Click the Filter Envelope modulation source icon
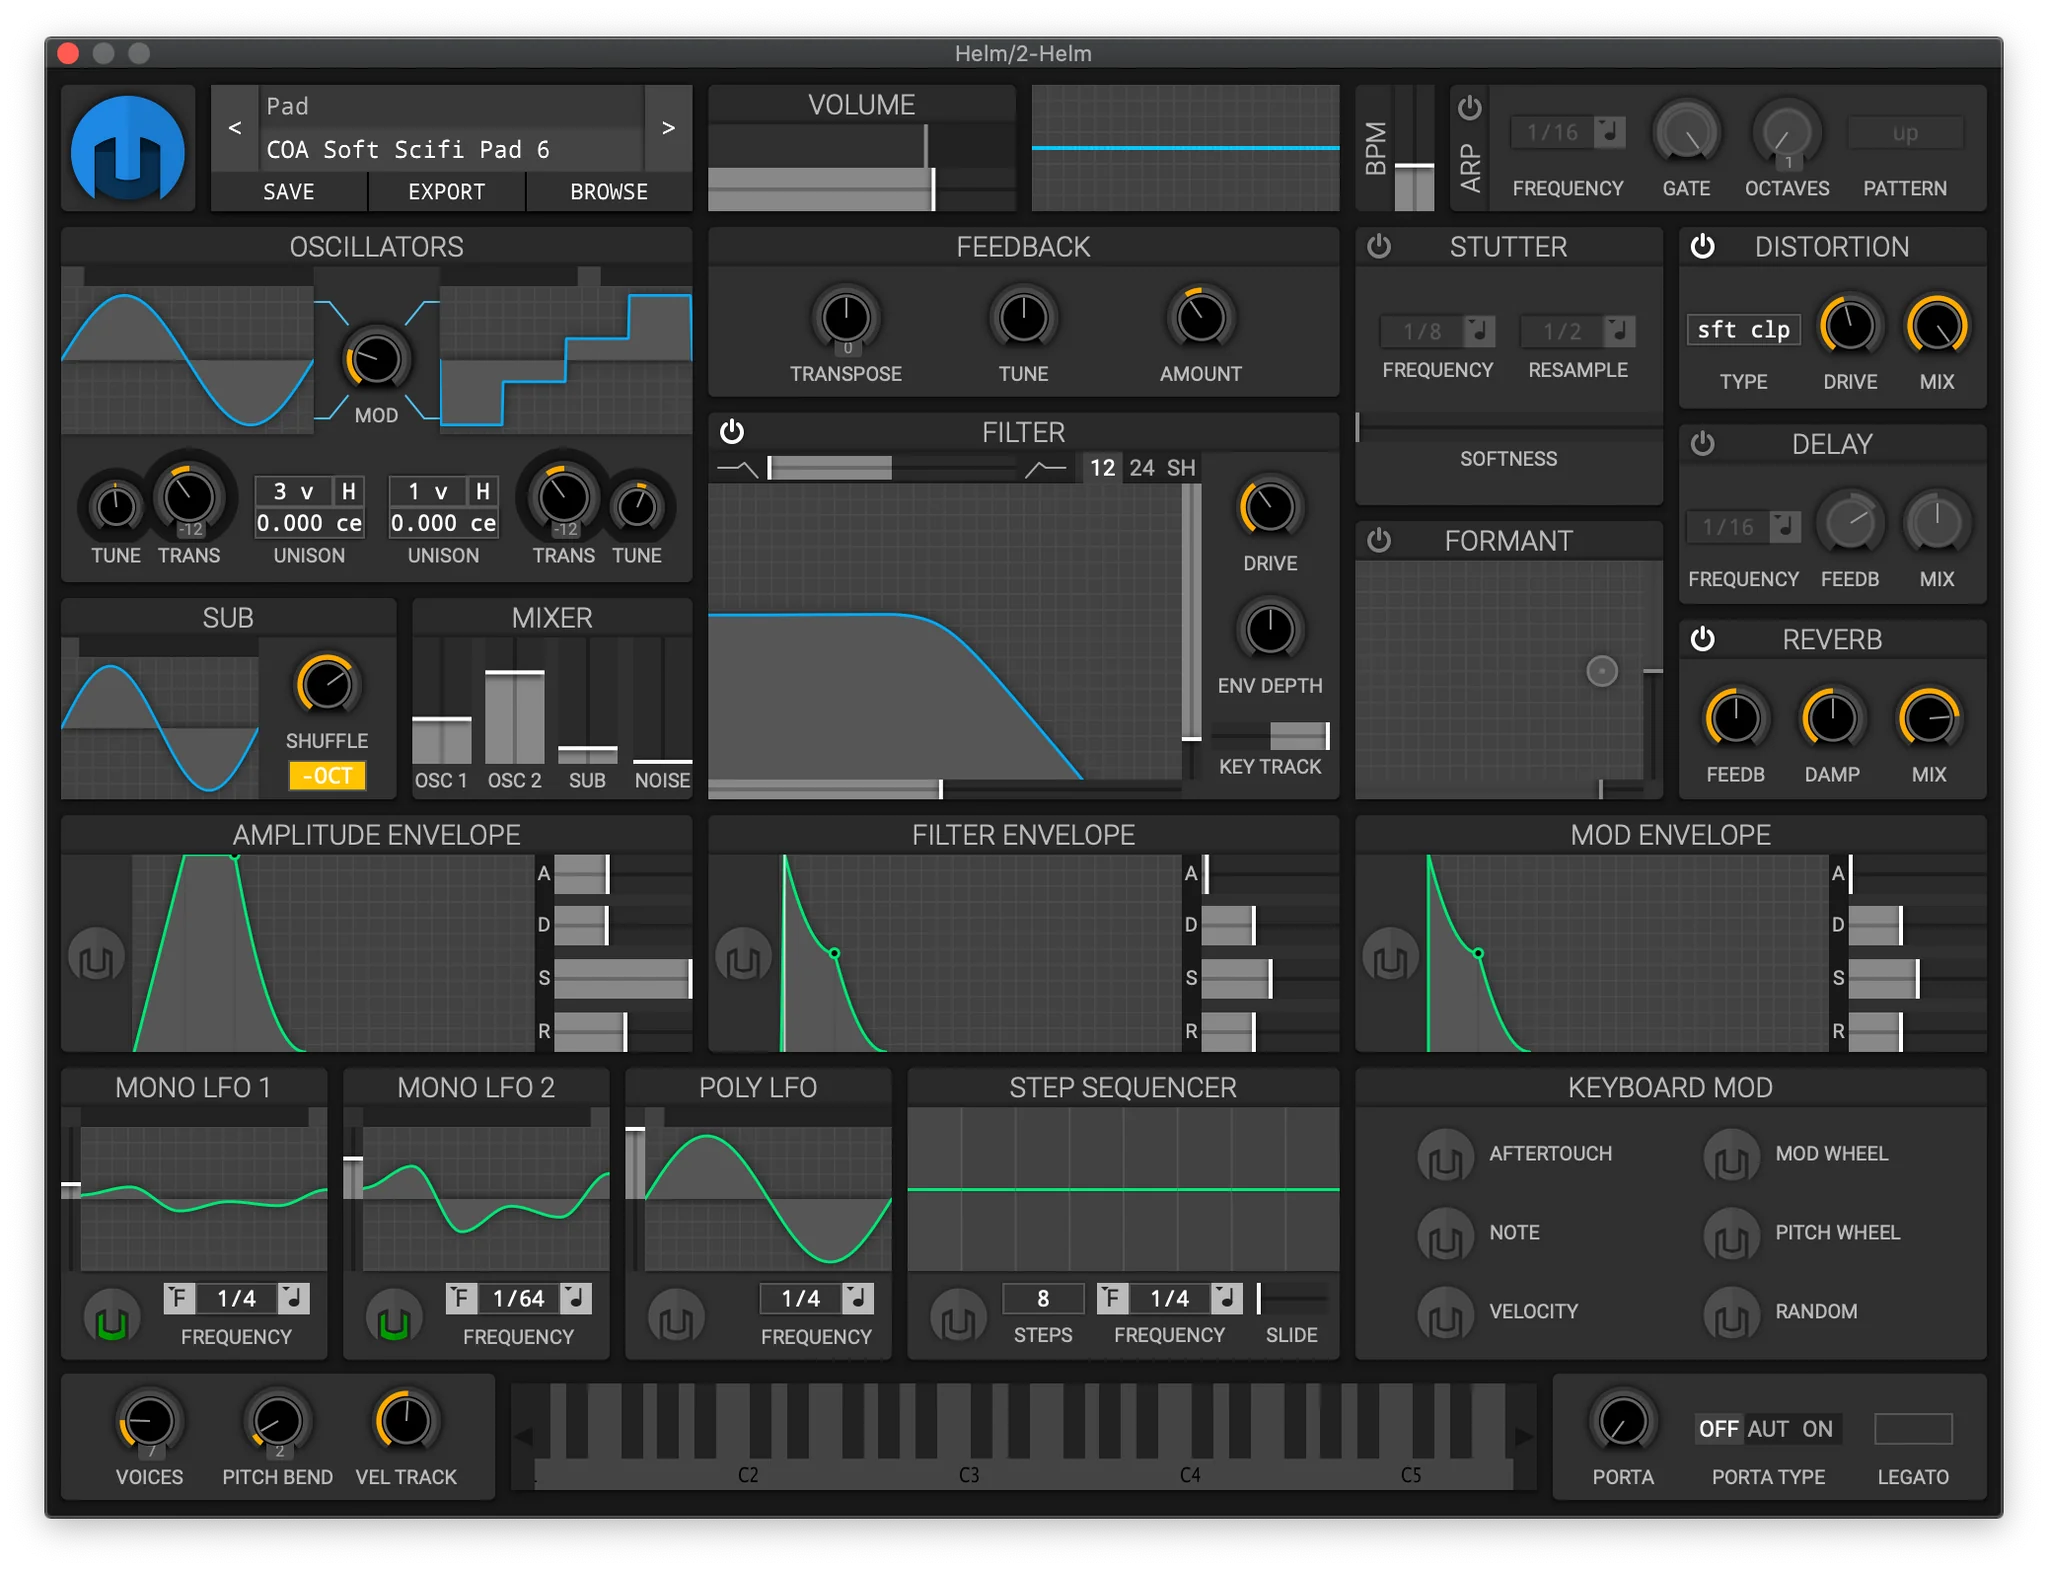 click(743, 956)
